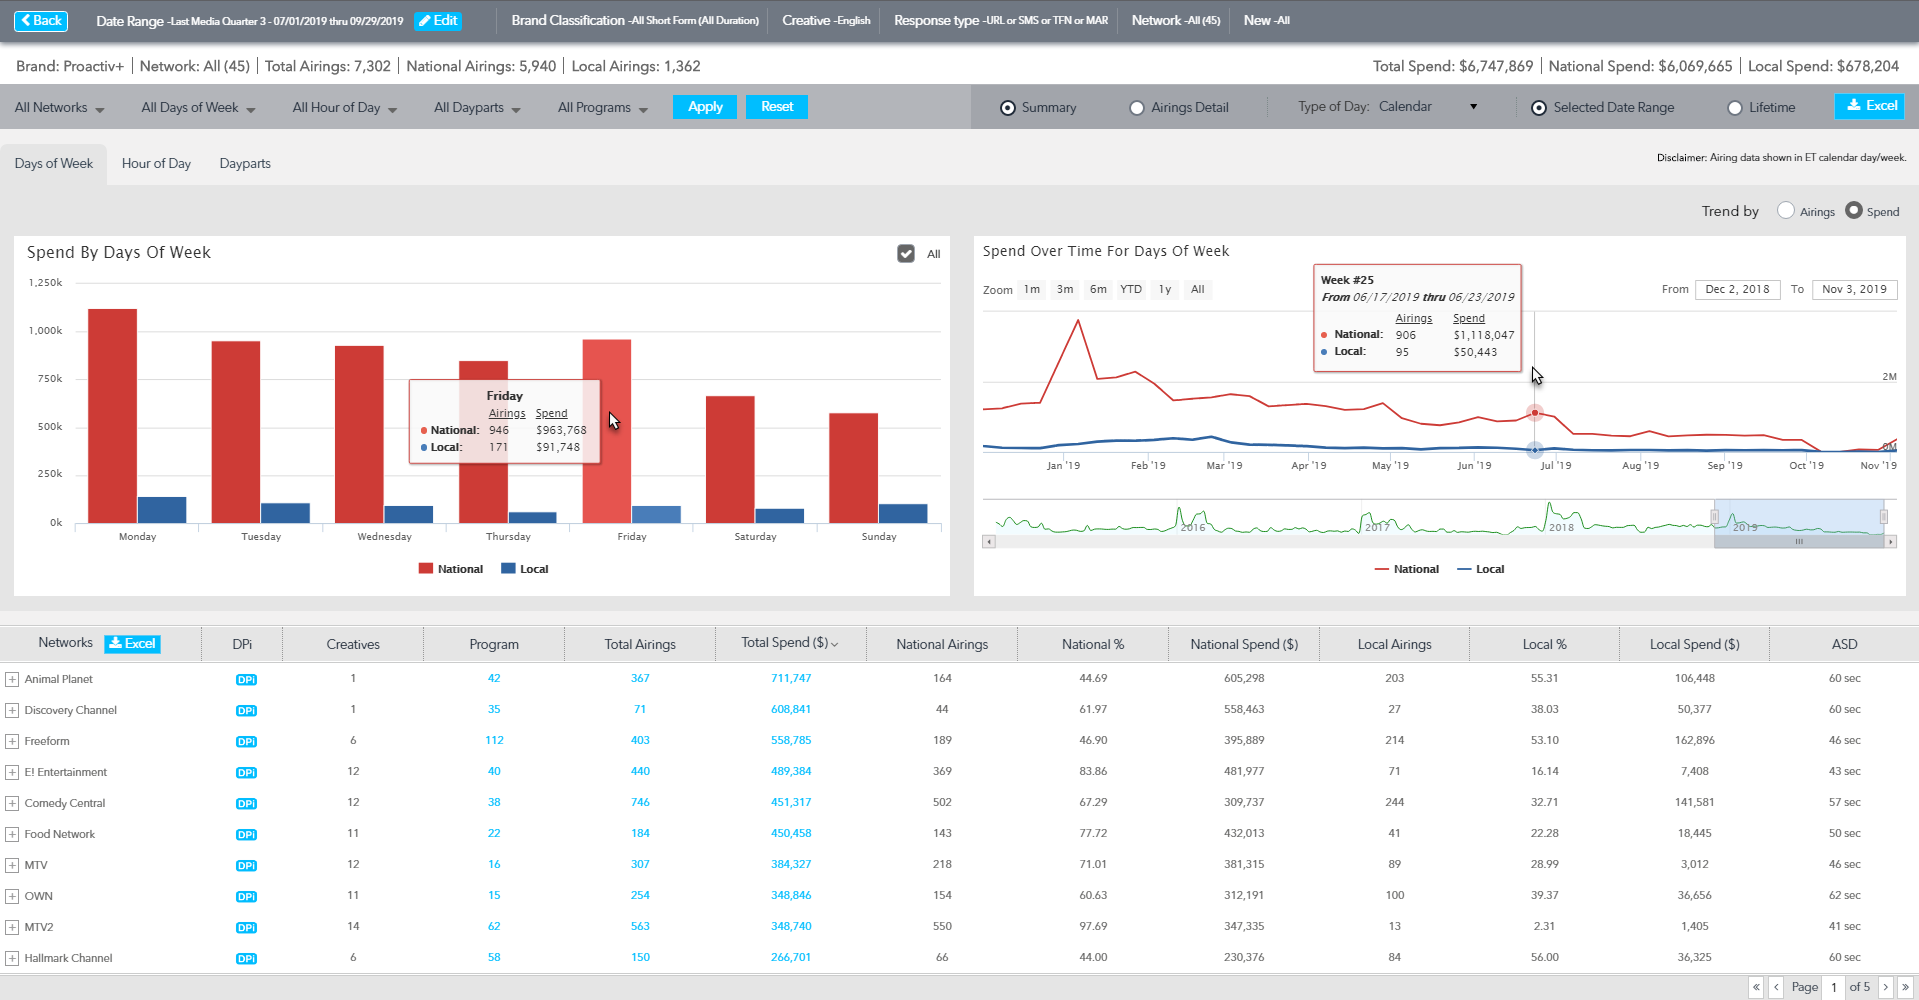1919x1000 pixels.
Task: Click the right handle of timeline range slider
Action: 1883,517
